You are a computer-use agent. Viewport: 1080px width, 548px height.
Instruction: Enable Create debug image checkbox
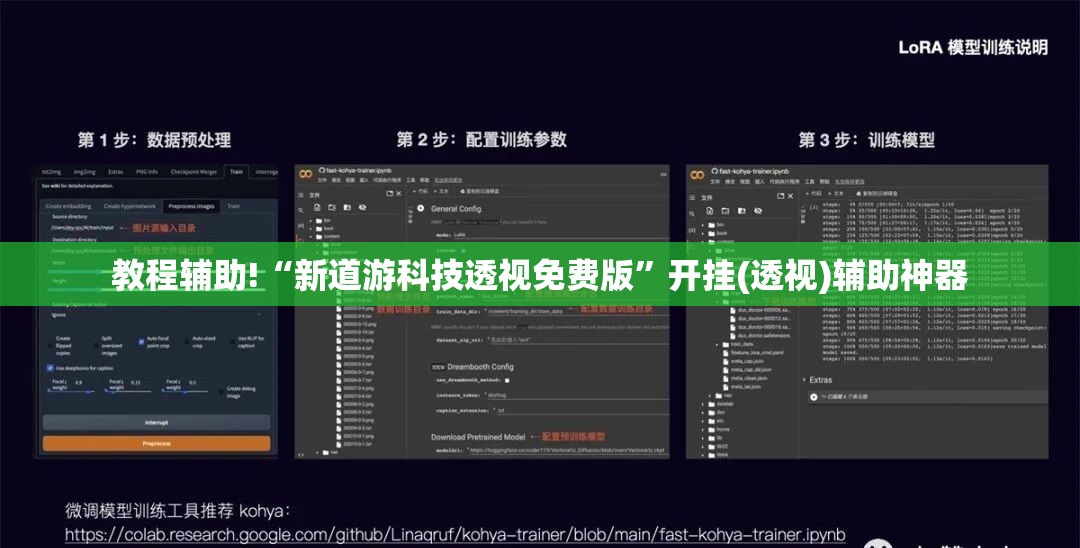pyautogui.click(x=222, y=392)
